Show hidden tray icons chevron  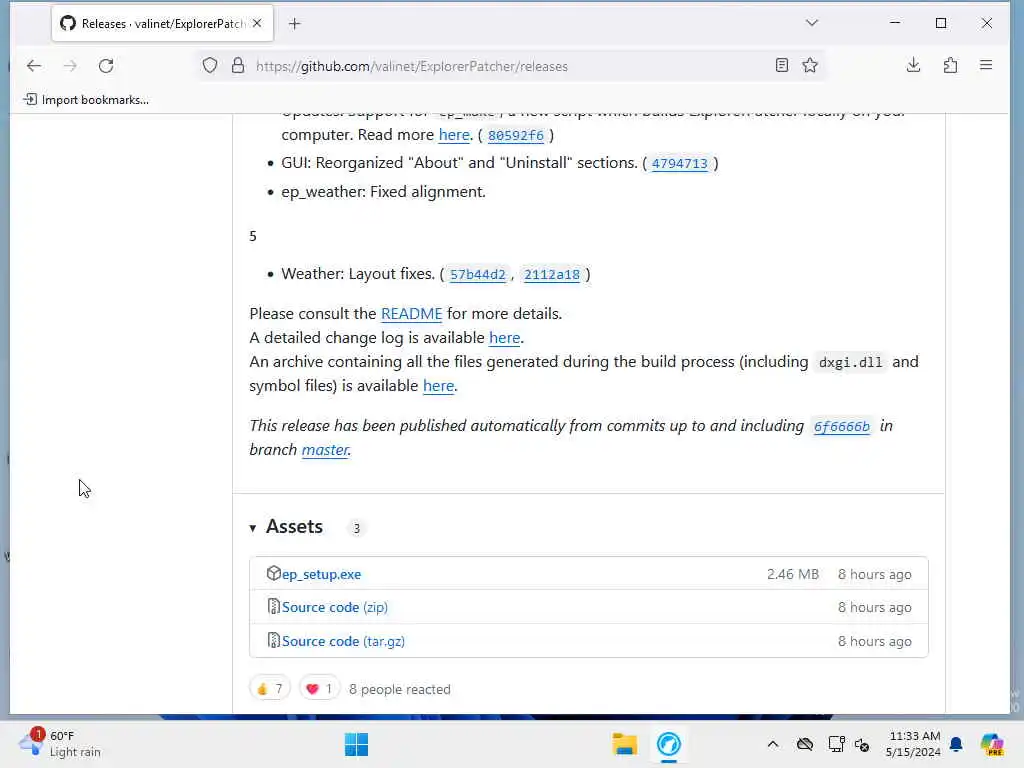[x=773, y=744]
